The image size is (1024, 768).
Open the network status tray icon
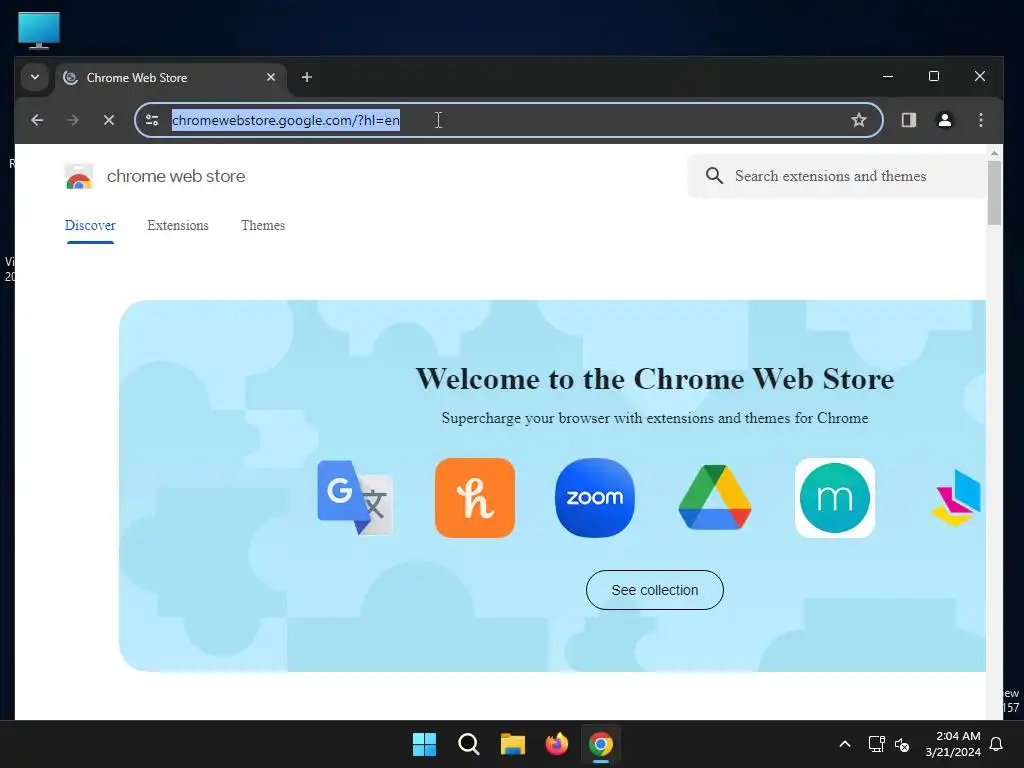click(x=876, y=744)
